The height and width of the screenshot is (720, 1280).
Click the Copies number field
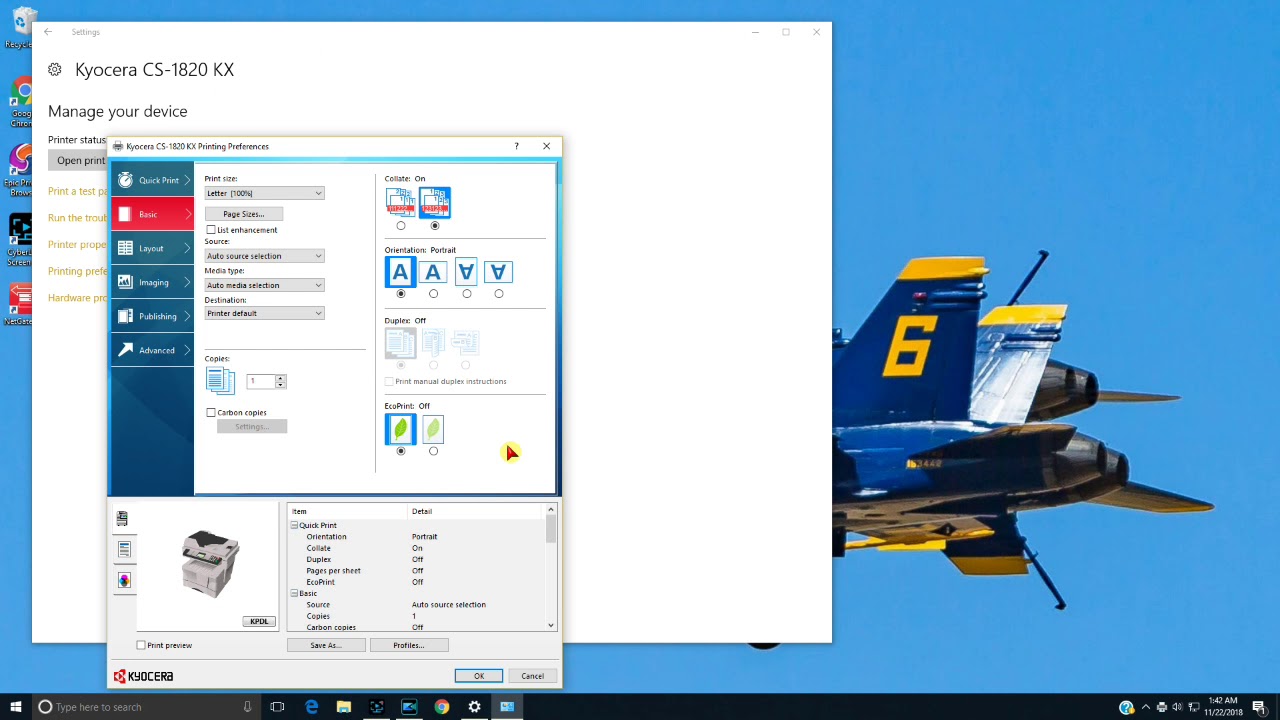point(261,381)
